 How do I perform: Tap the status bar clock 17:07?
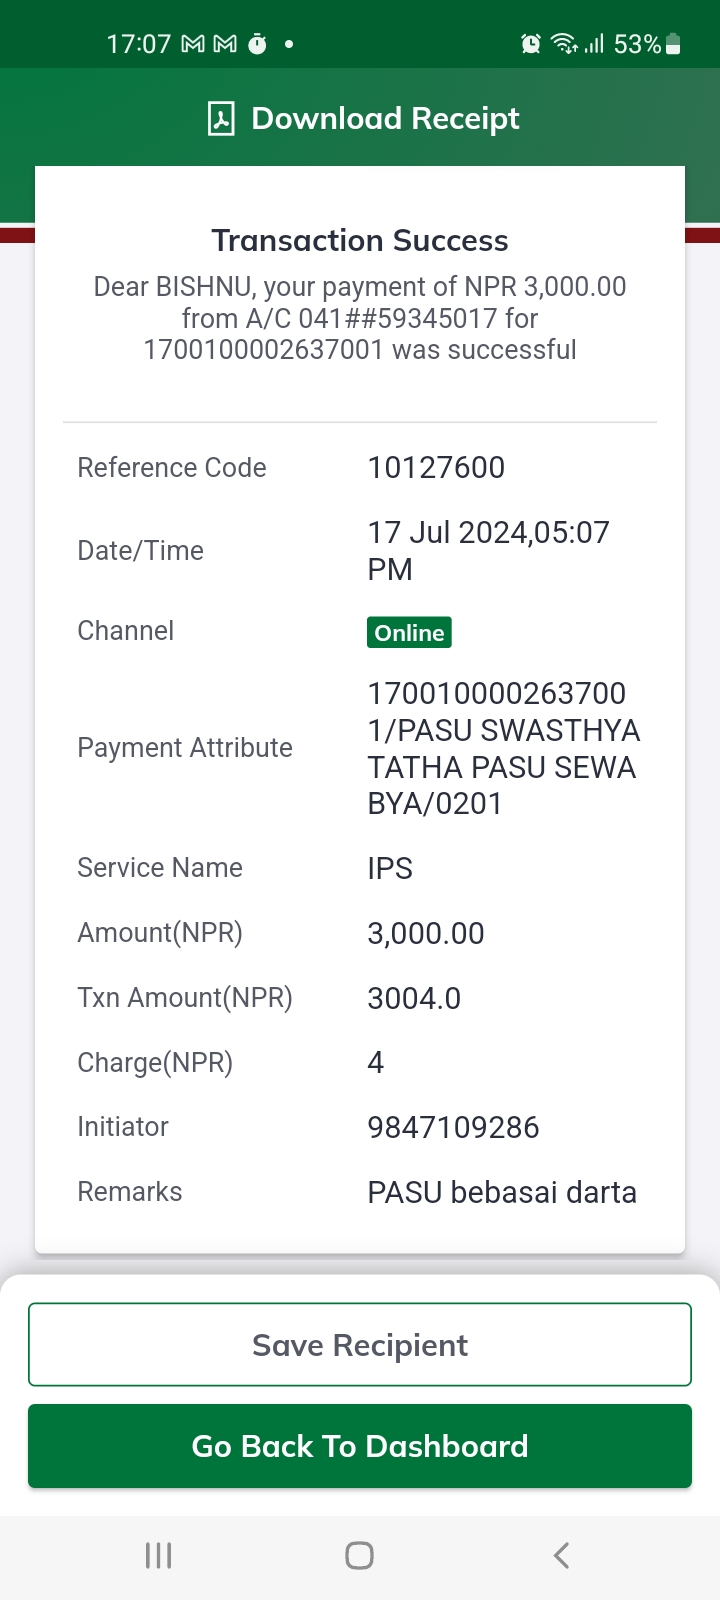[139, 44]
